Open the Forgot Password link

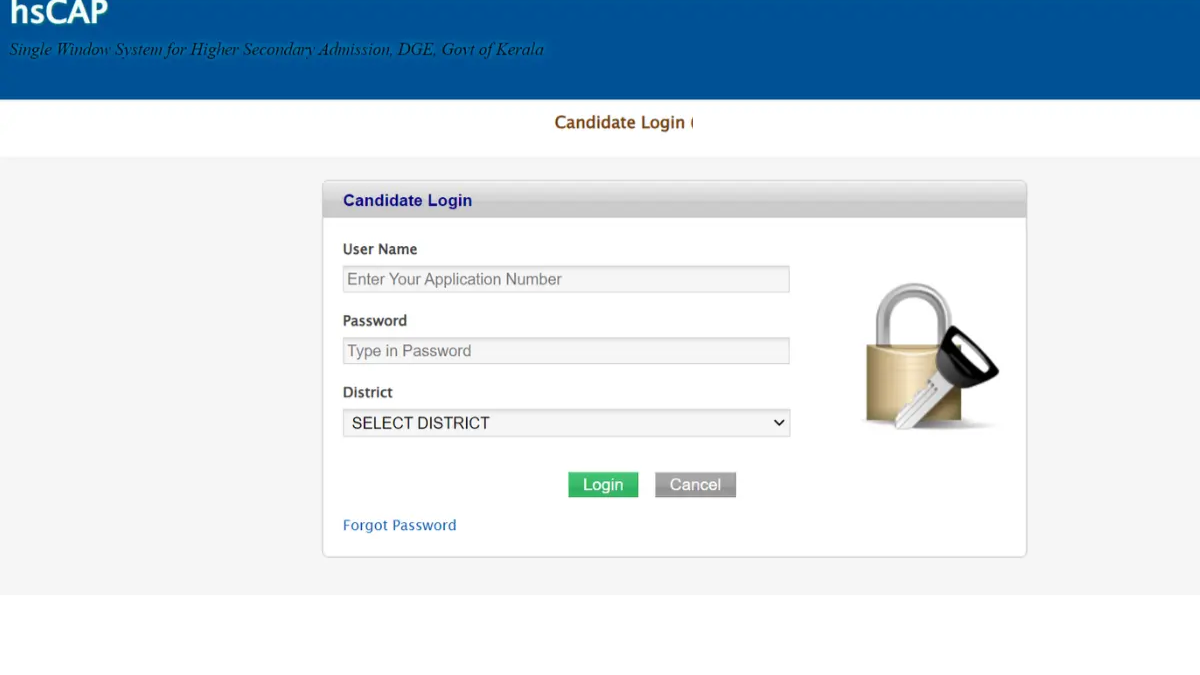point(399,525)
